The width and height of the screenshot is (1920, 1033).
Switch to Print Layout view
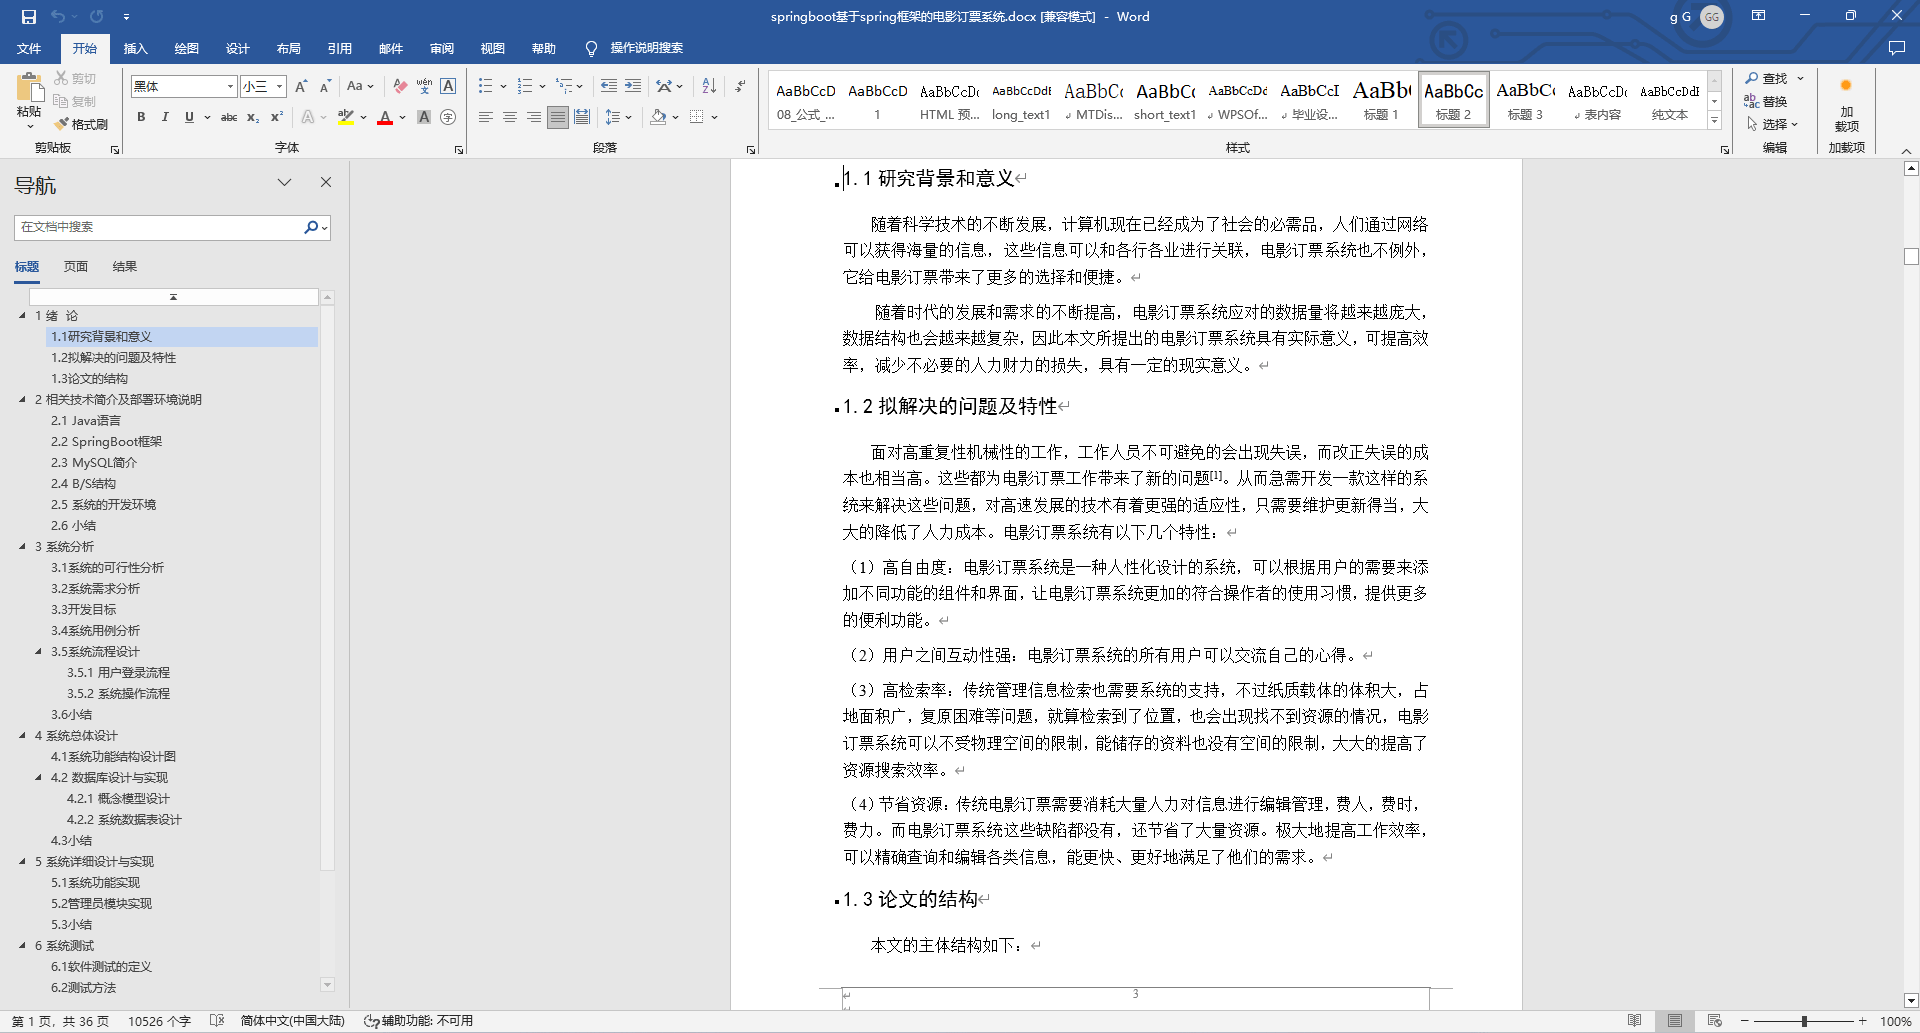pyautogui.click(x=1675, y=1021)
